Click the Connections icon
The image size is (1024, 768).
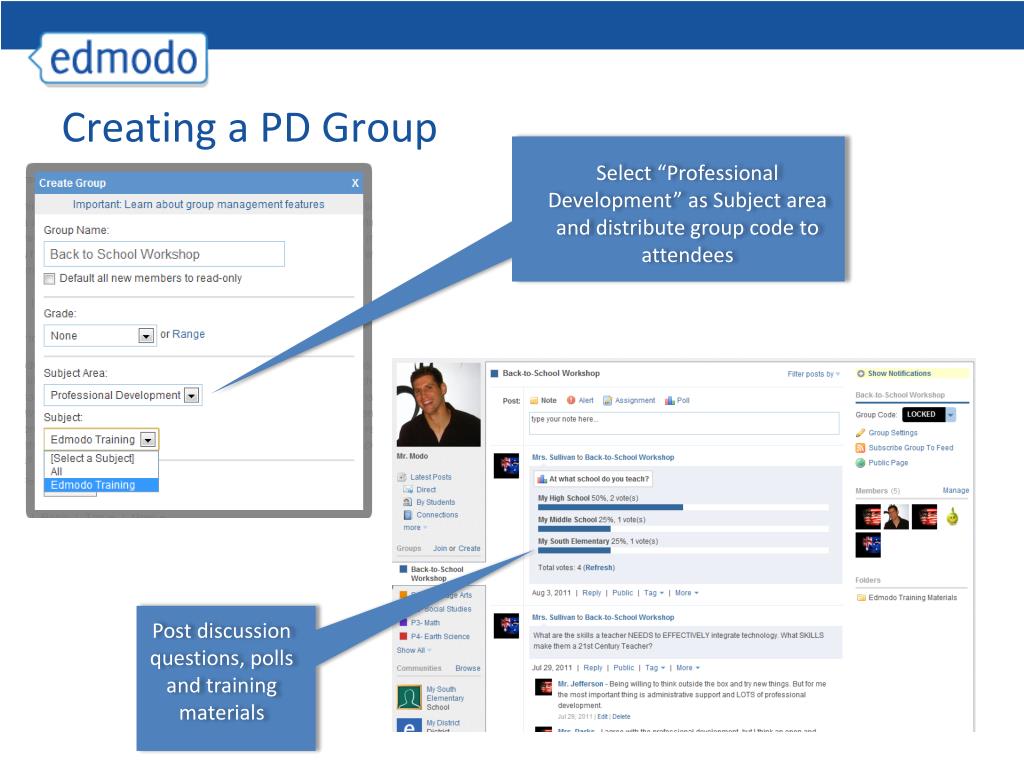[x=408, y=515]
